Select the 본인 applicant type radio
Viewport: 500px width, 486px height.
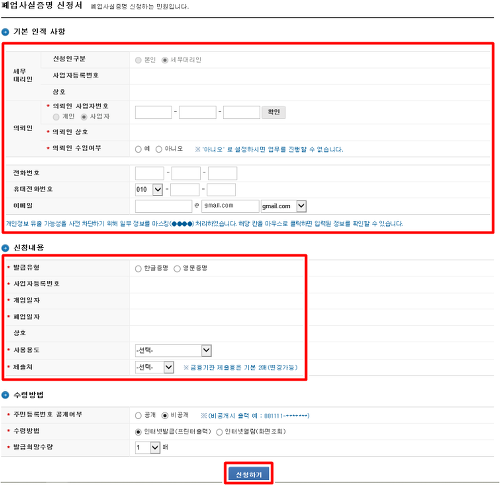pos(138,60)
